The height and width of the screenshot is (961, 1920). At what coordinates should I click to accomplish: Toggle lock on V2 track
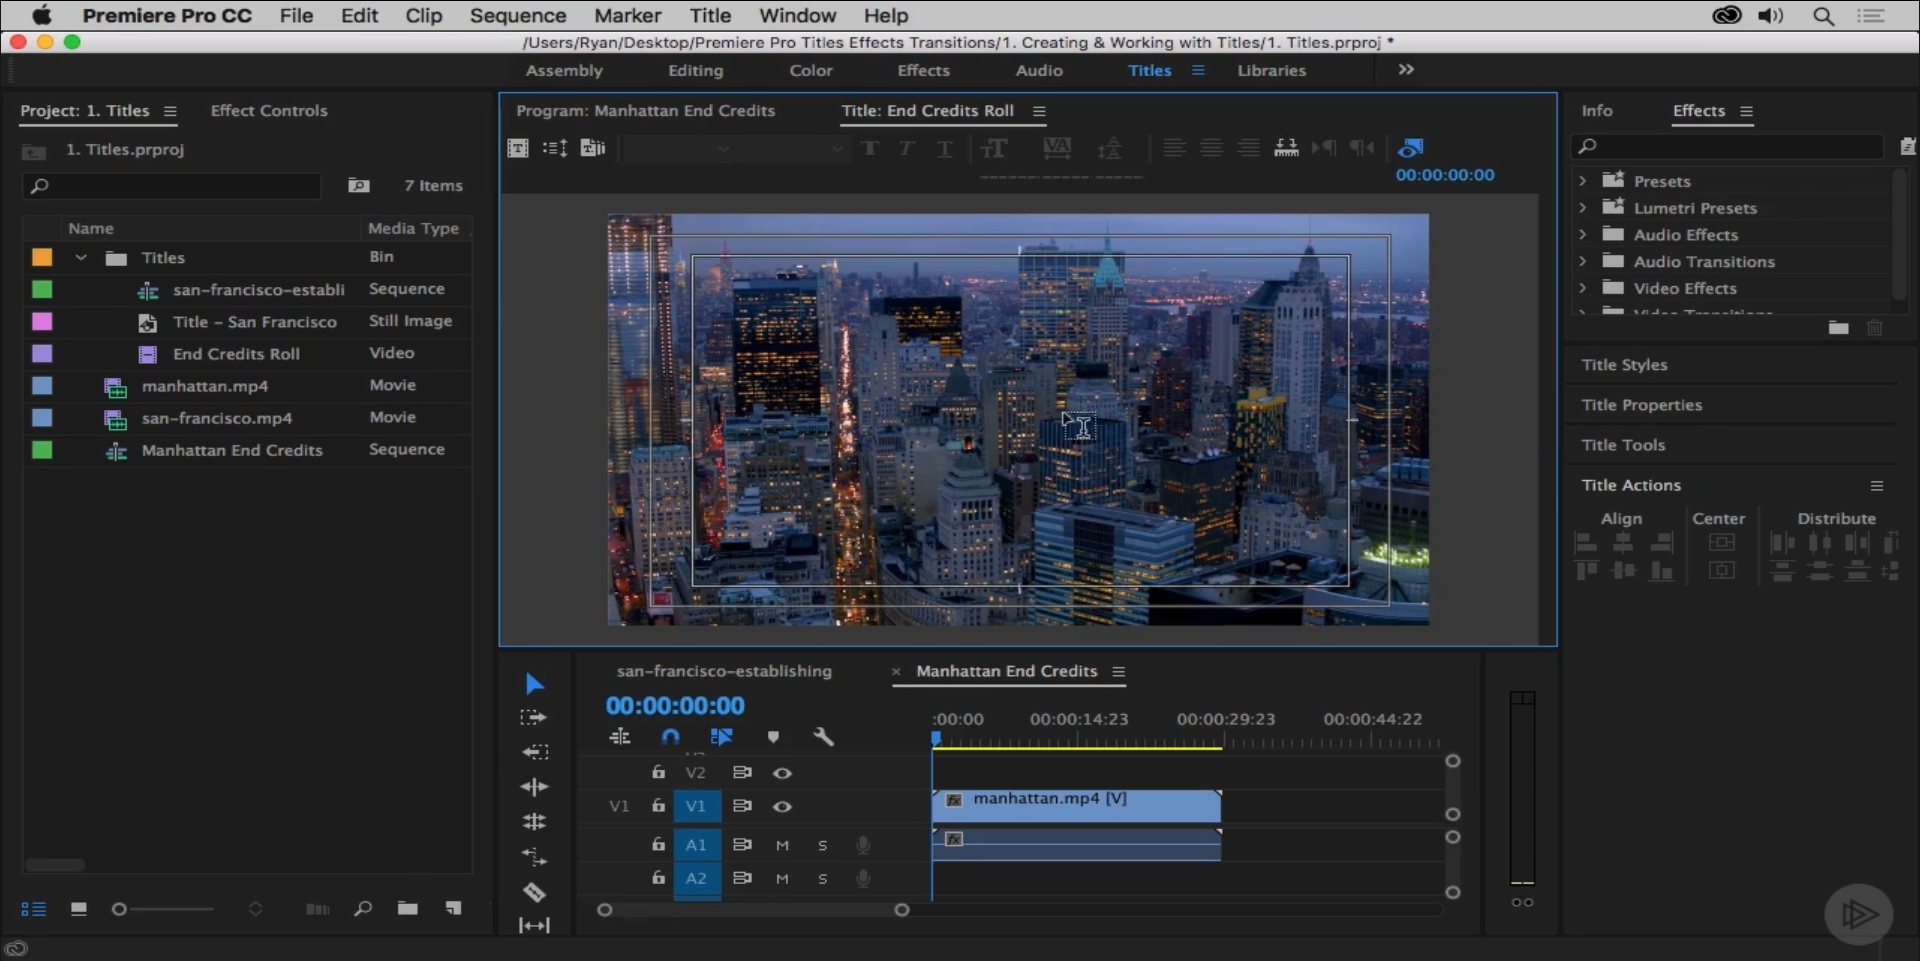click(x=658, y=772)
